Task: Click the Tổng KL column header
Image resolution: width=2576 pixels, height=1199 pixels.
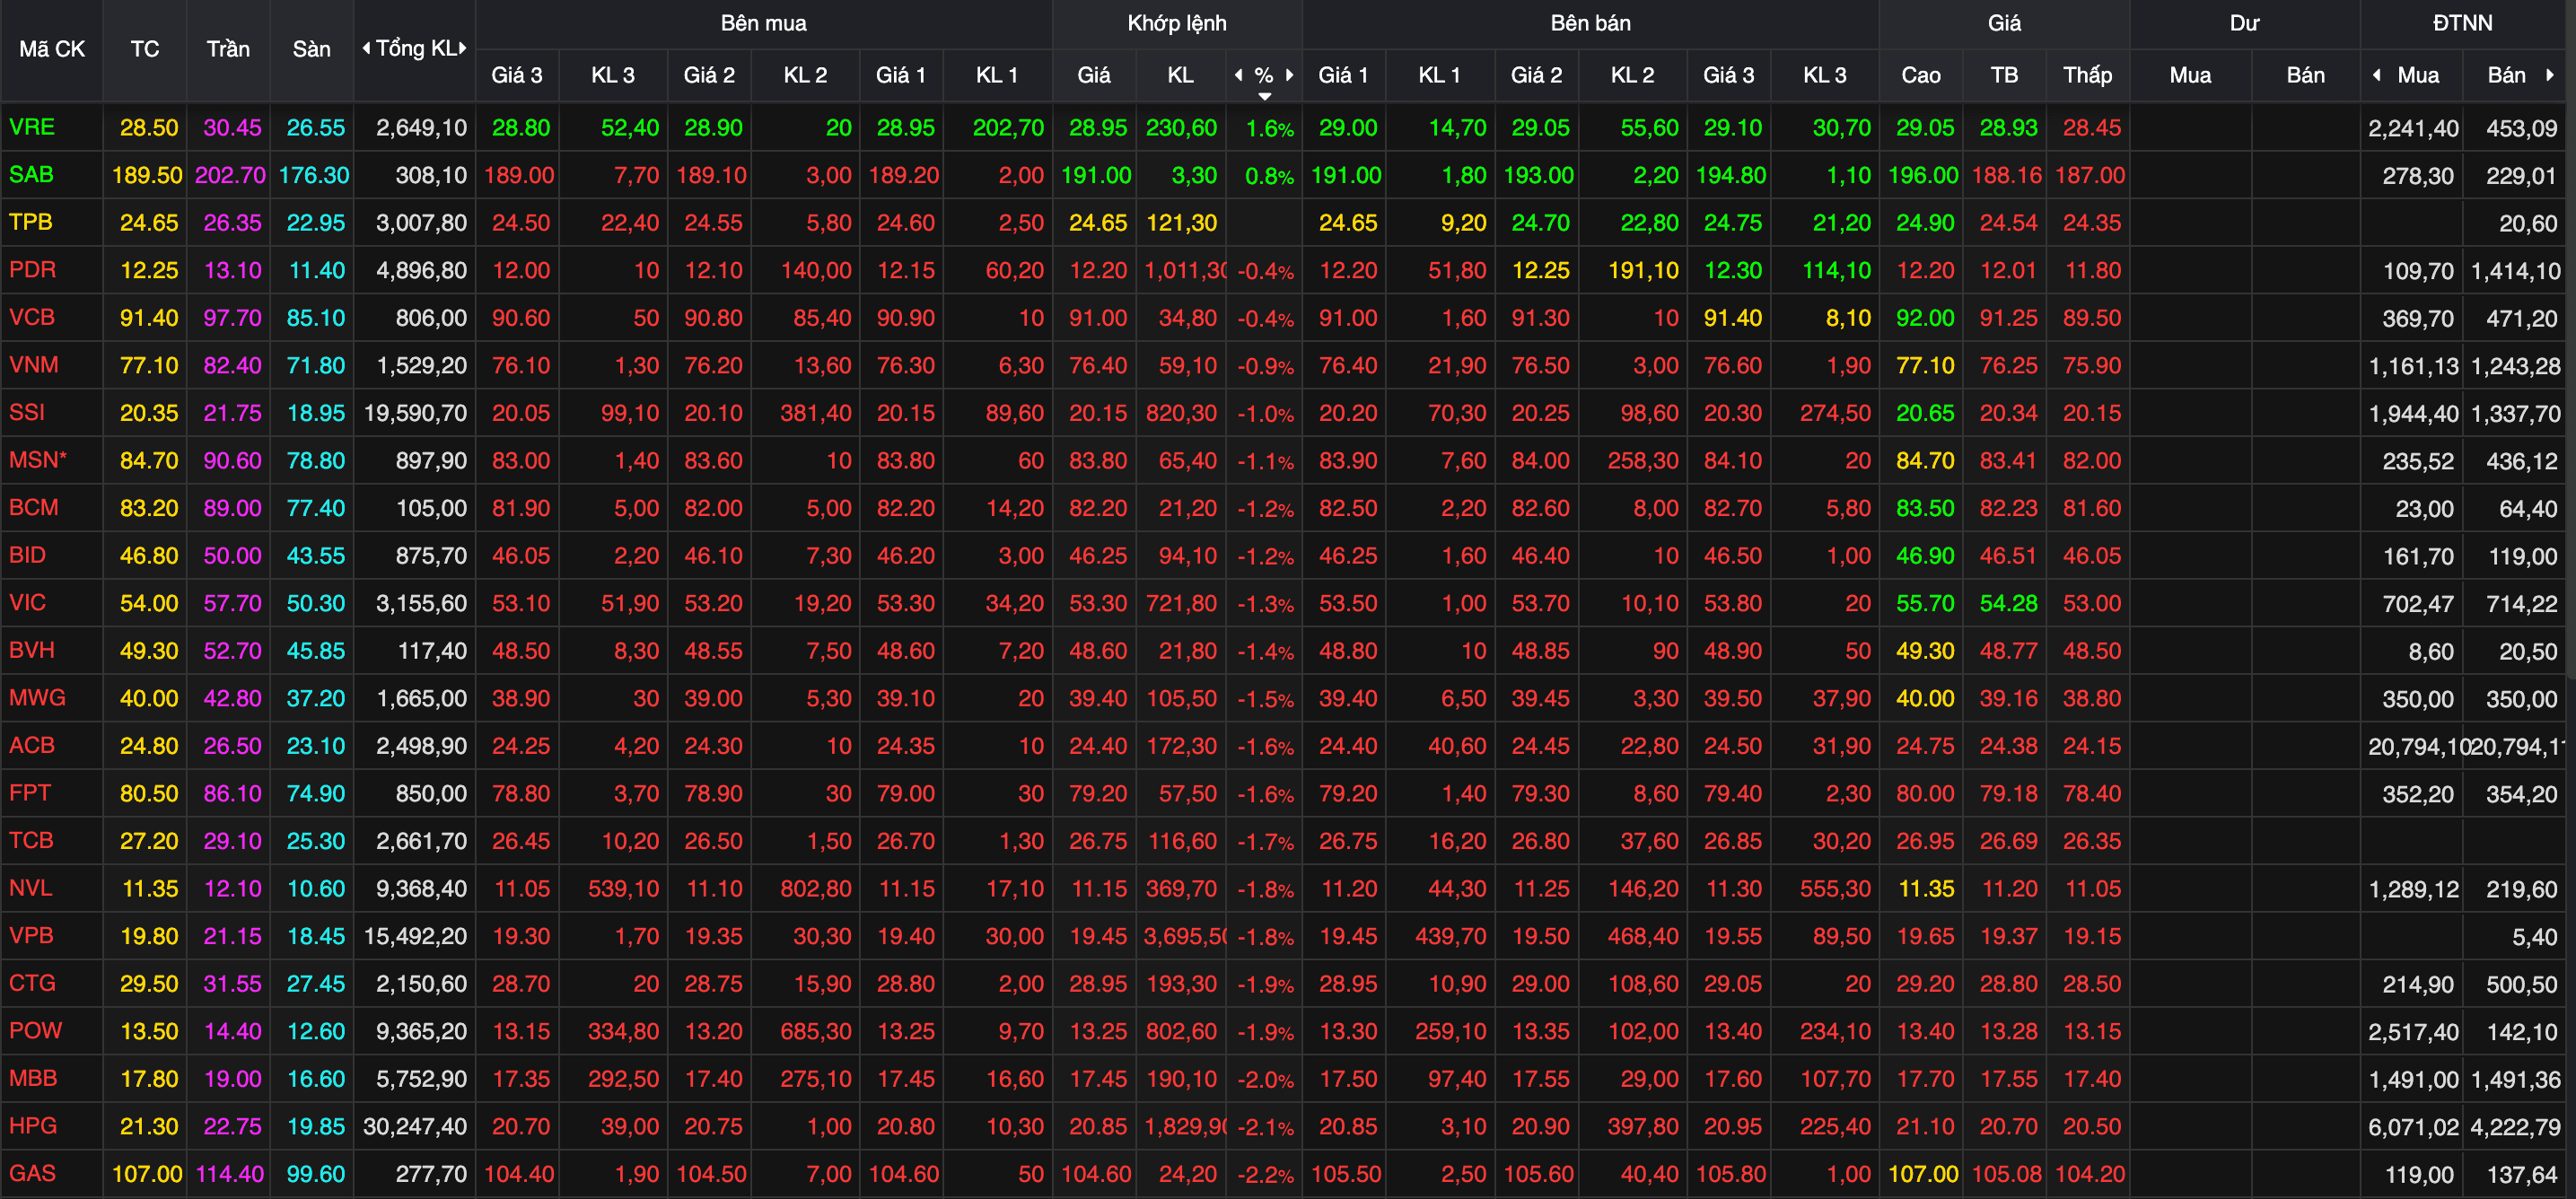Action: [416, 48]
